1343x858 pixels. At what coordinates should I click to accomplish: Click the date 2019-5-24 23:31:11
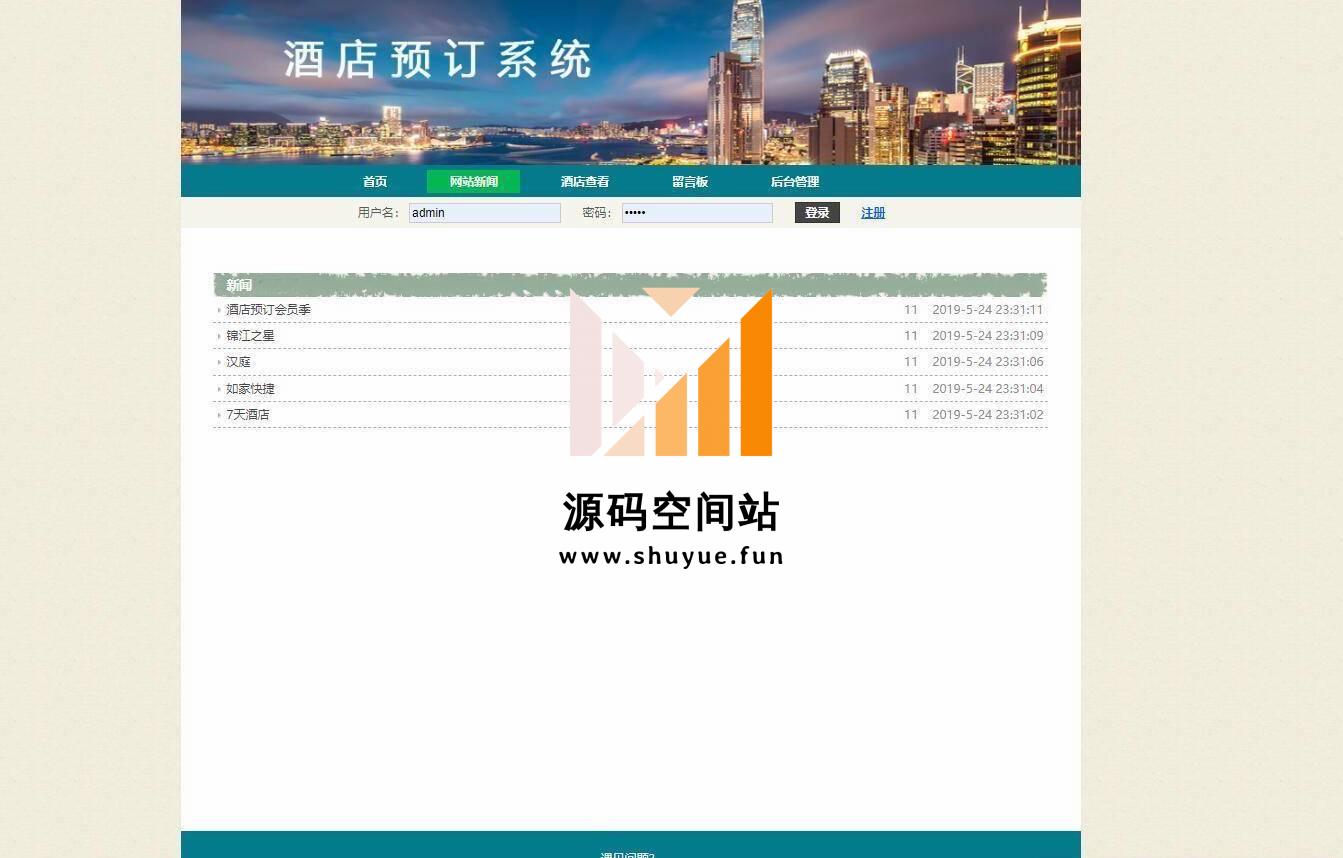tap(987, 310)
